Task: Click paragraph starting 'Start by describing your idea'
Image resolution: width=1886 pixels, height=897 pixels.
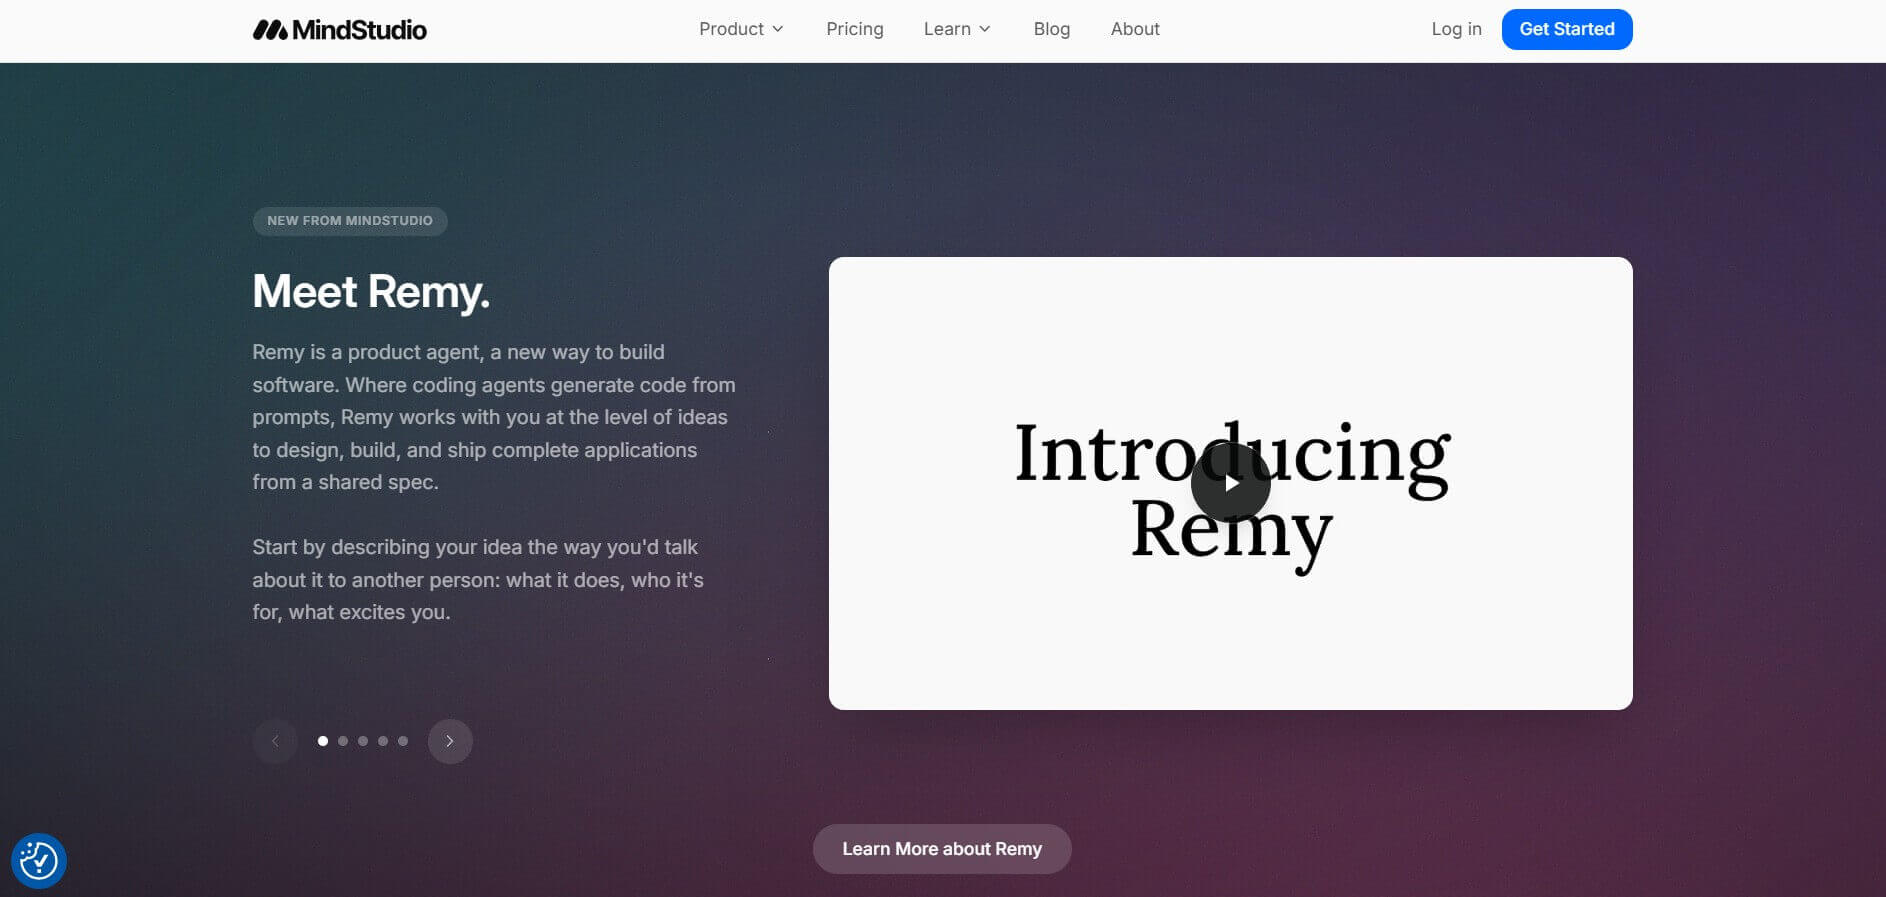Action: [478, 580]
